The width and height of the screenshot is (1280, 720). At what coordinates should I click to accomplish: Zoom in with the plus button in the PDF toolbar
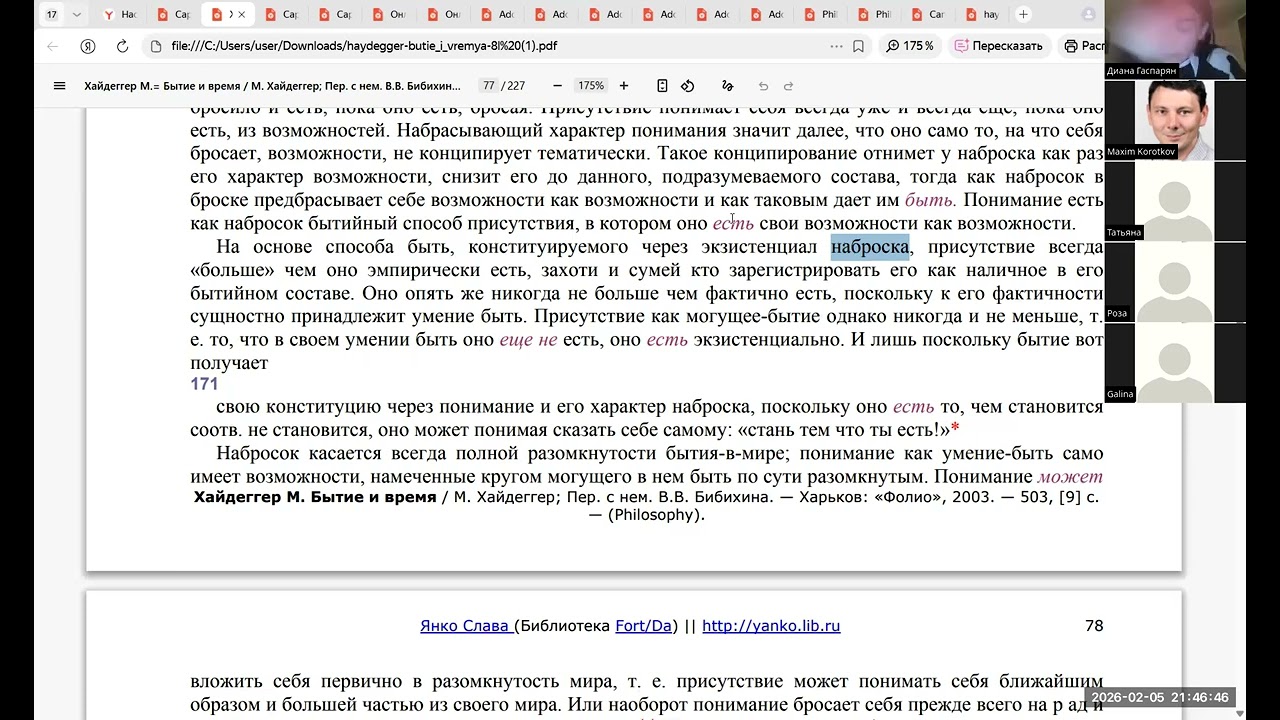[x=624, y=86]
